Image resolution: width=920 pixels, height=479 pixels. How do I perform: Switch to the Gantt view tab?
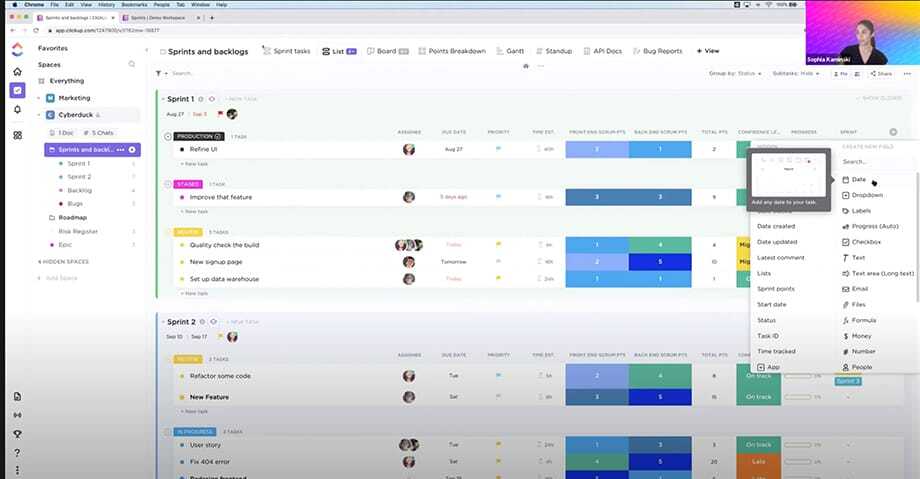(510, 51)
